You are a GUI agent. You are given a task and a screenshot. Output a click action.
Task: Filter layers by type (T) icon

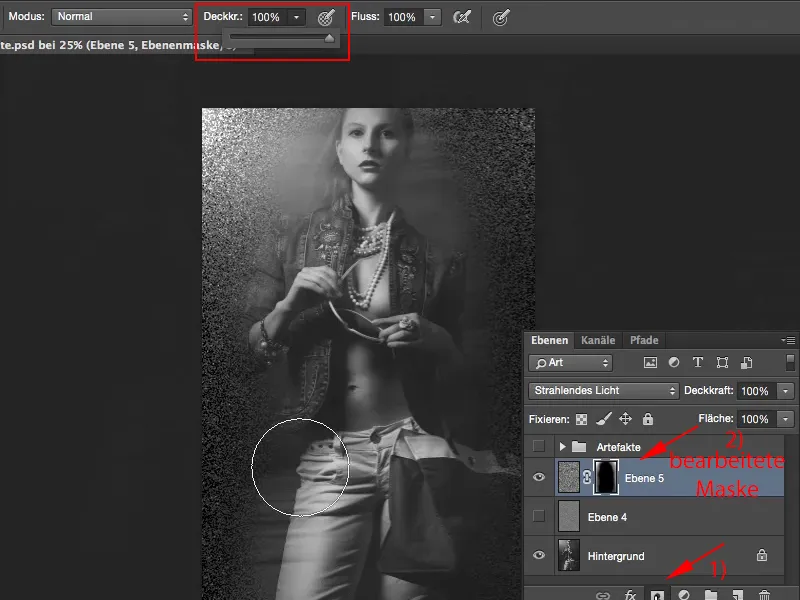click(x=697, y=362)
